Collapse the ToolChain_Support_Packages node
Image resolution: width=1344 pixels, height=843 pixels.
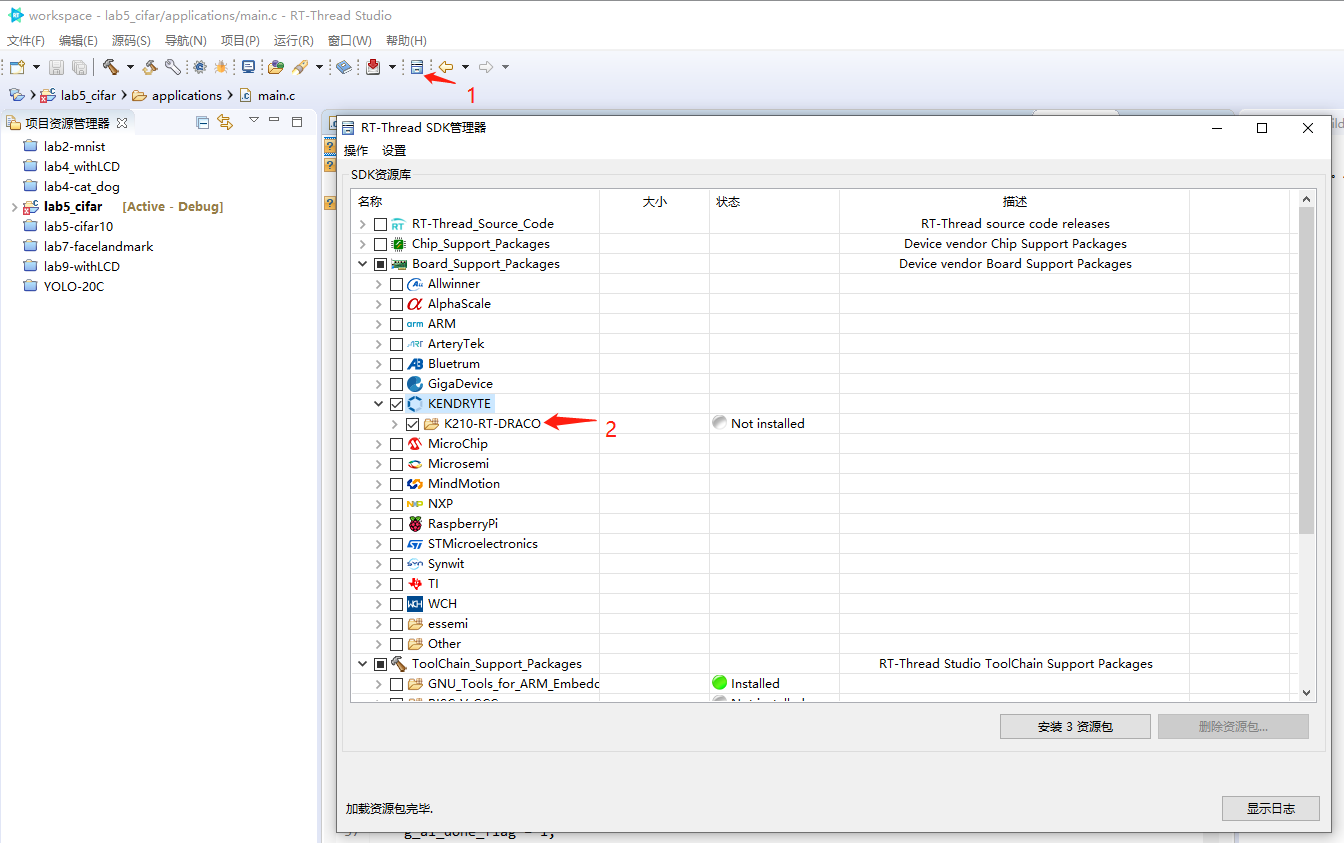(x=362, y=664)
